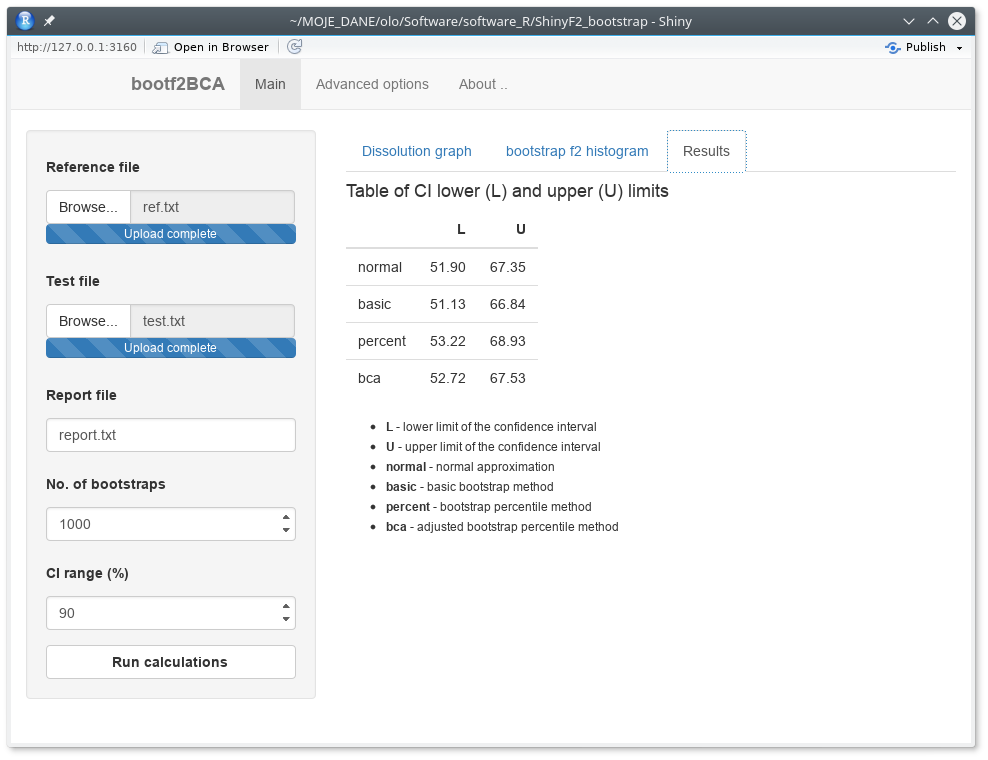Click the ref.txt Upload complete progress bar

click(170, 233)
